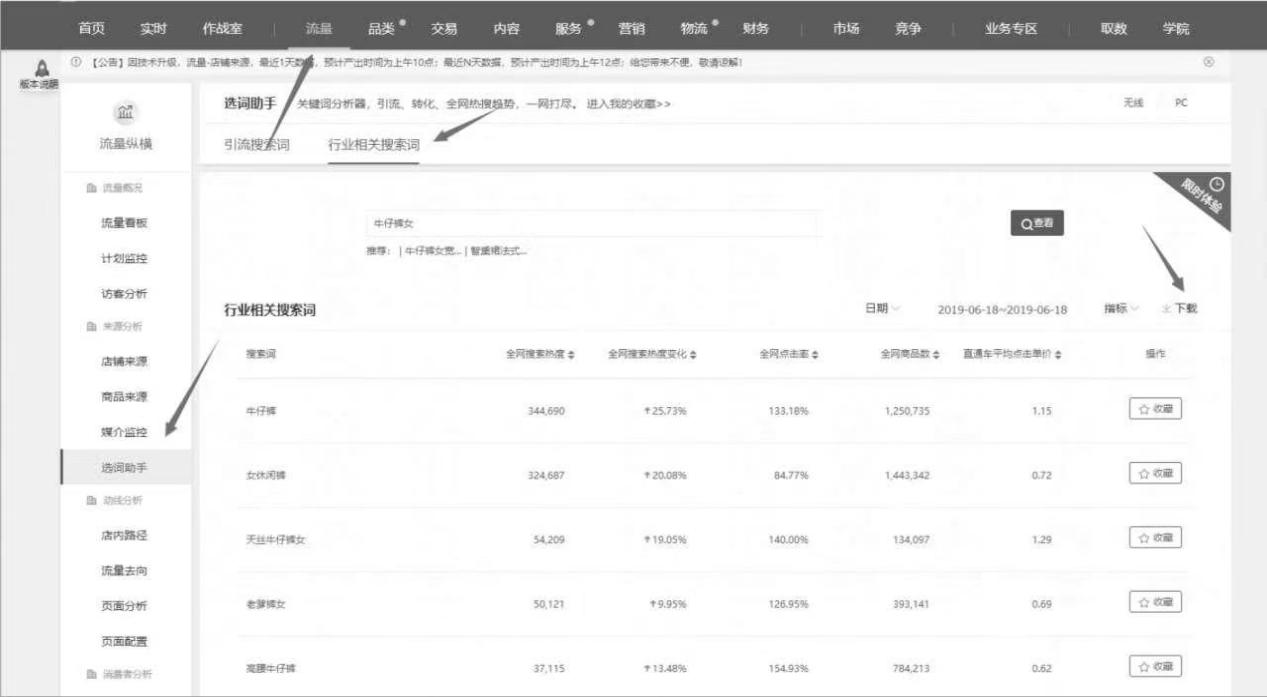This screenshot has height=697, width=1267.
Task: Close the announcement banner
Action: click(x=1208, y=62)
